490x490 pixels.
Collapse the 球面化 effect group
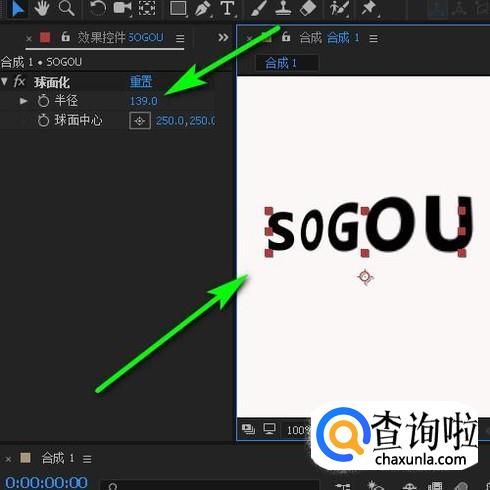click(4, 81)
